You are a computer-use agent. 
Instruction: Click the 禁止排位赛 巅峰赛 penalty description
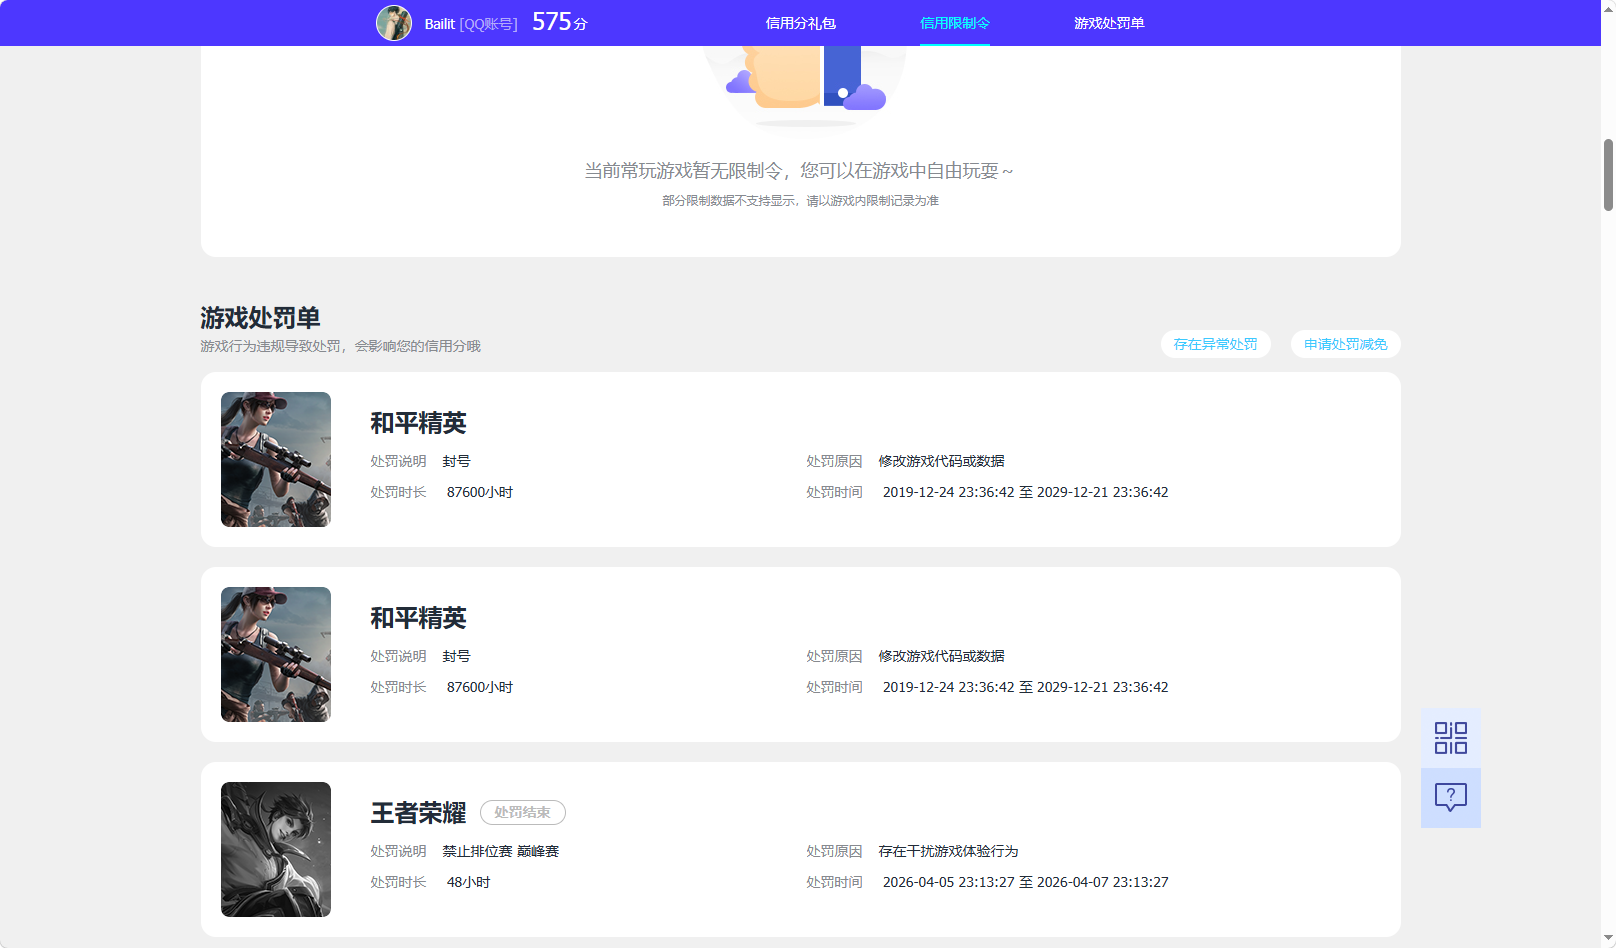[502, 851]
